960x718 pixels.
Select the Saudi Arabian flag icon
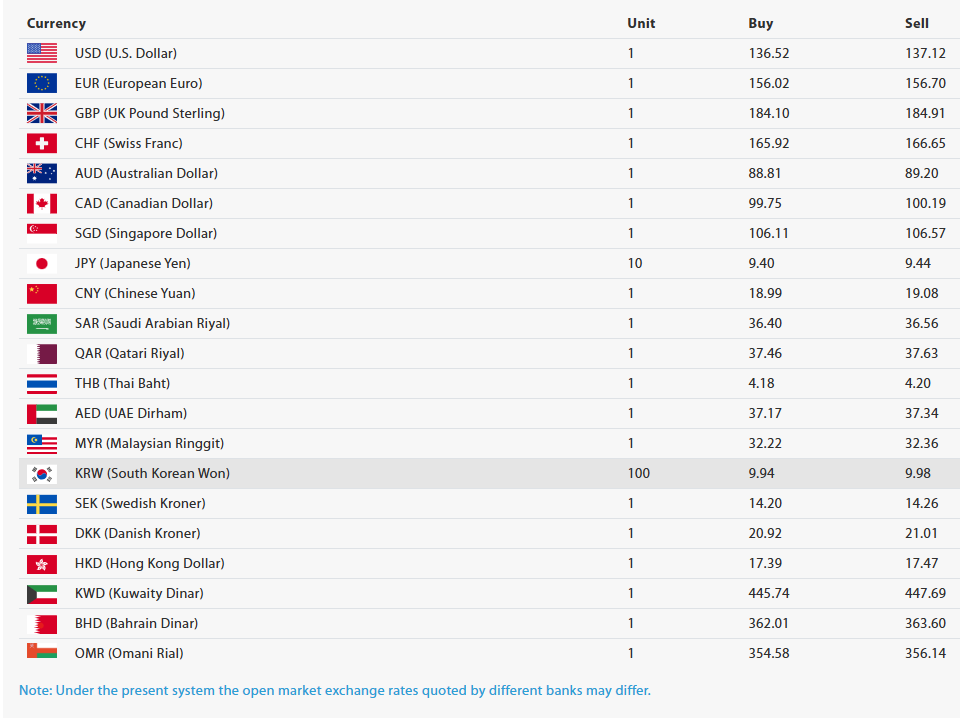pyautogui.click(x=42, y=323)
